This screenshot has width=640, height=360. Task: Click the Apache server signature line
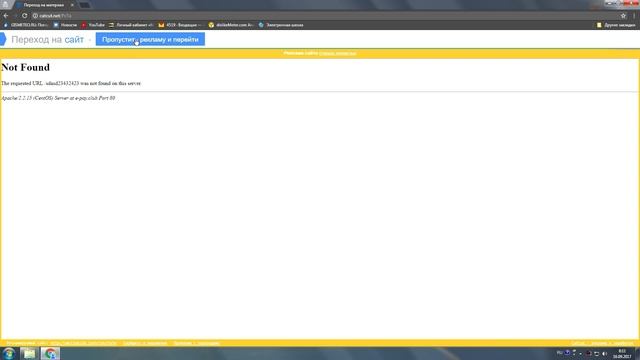58,98
